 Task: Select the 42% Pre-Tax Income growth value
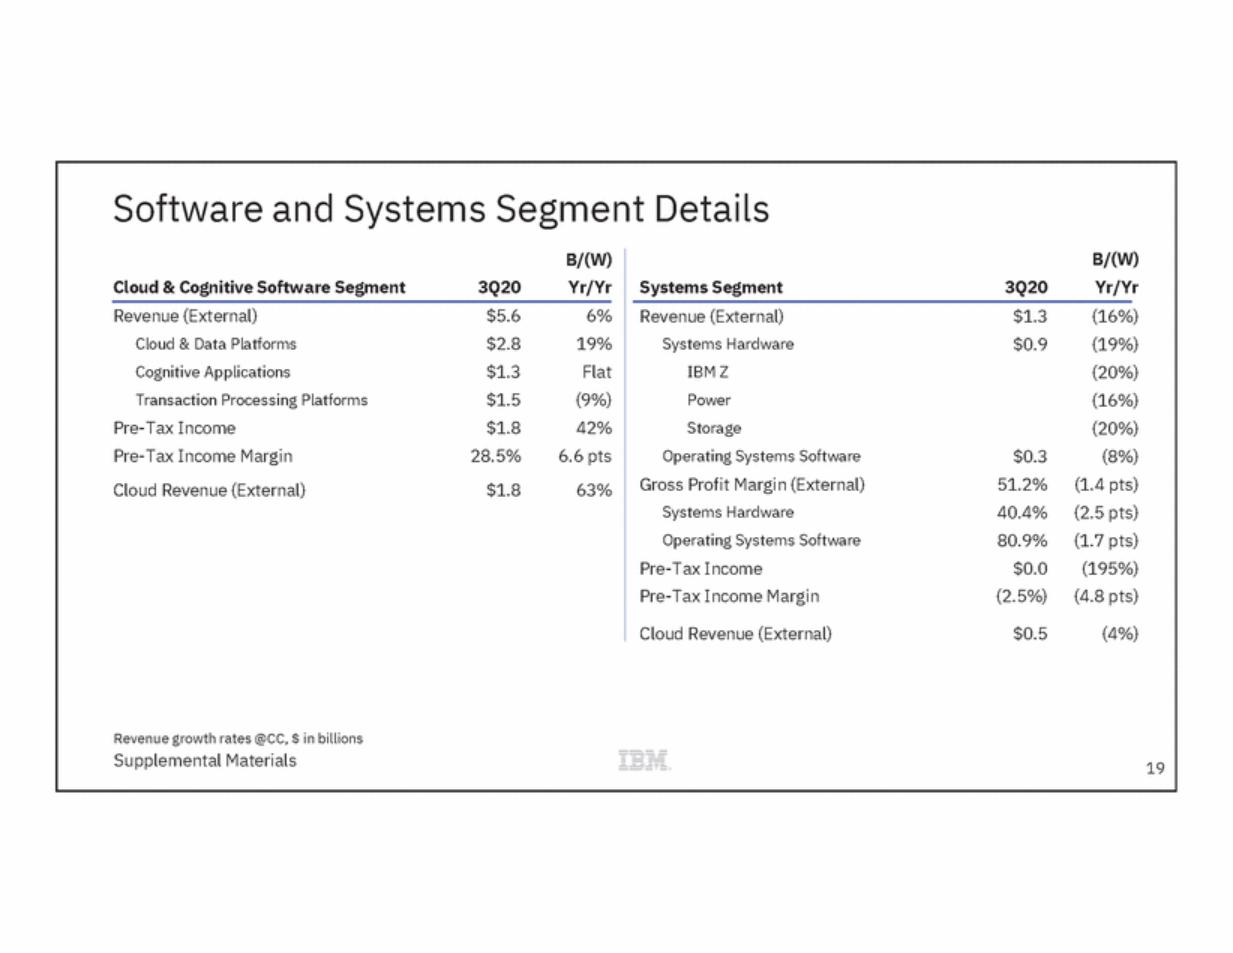click(594, 428)
